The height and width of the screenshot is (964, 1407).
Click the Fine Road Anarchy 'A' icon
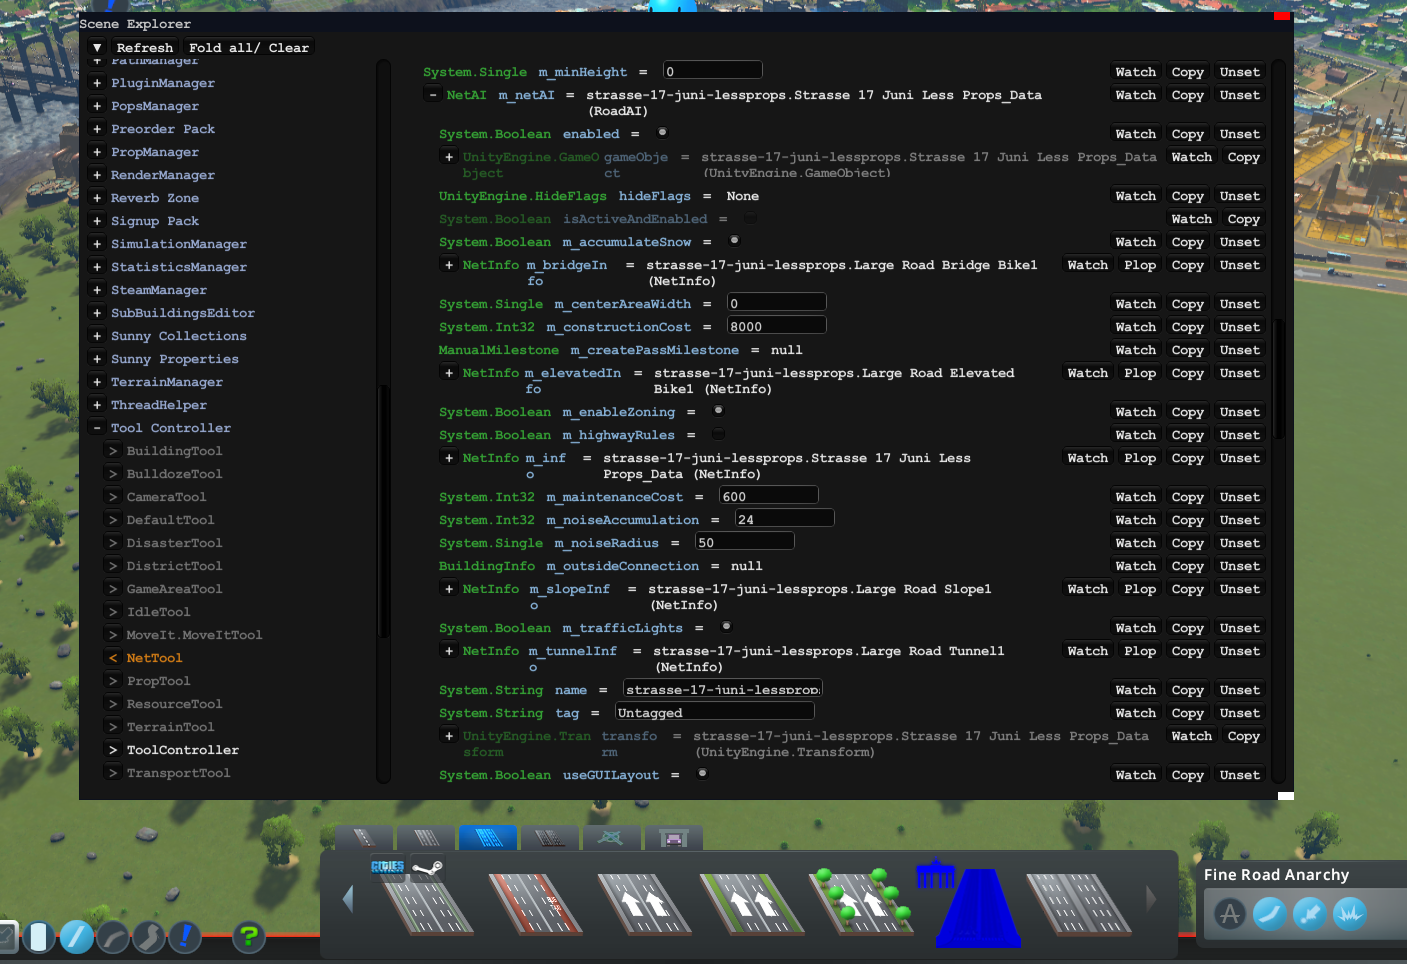pyautogui.click(x=1230, y=914)
